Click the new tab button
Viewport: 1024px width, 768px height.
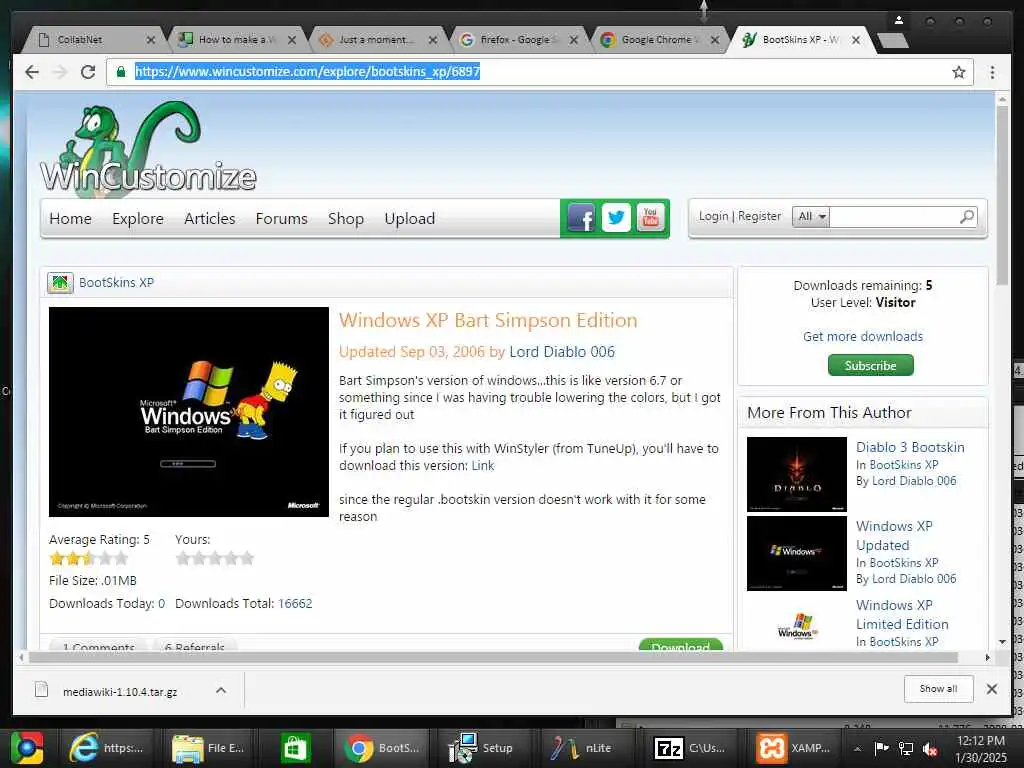tap(892, 40)
